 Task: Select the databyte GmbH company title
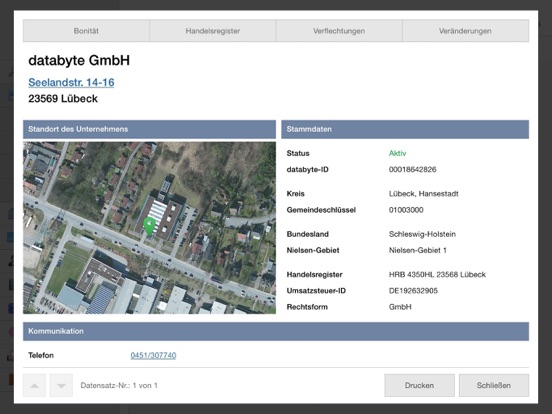click(79, 61)
